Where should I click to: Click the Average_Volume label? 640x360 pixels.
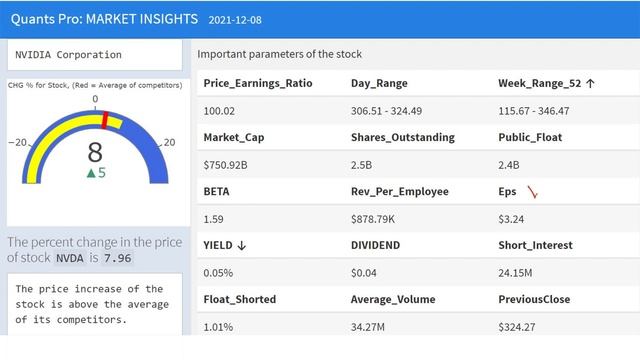(x=393, y=300)
